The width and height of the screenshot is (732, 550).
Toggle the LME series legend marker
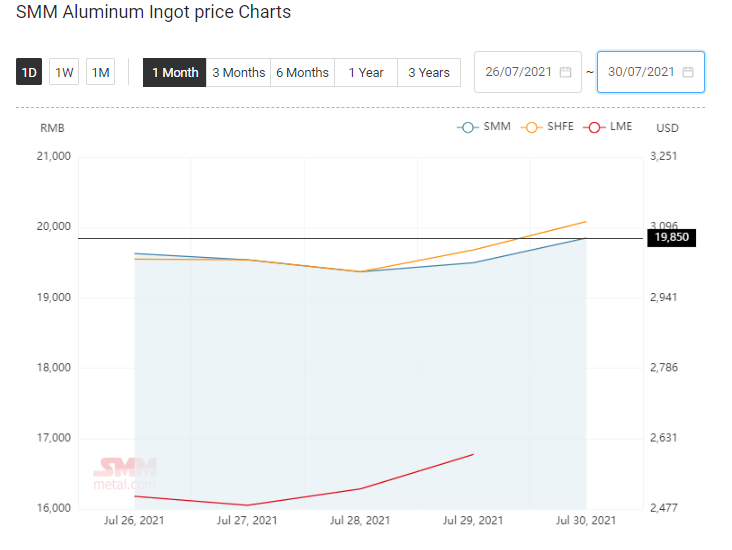tap(594, 127)
